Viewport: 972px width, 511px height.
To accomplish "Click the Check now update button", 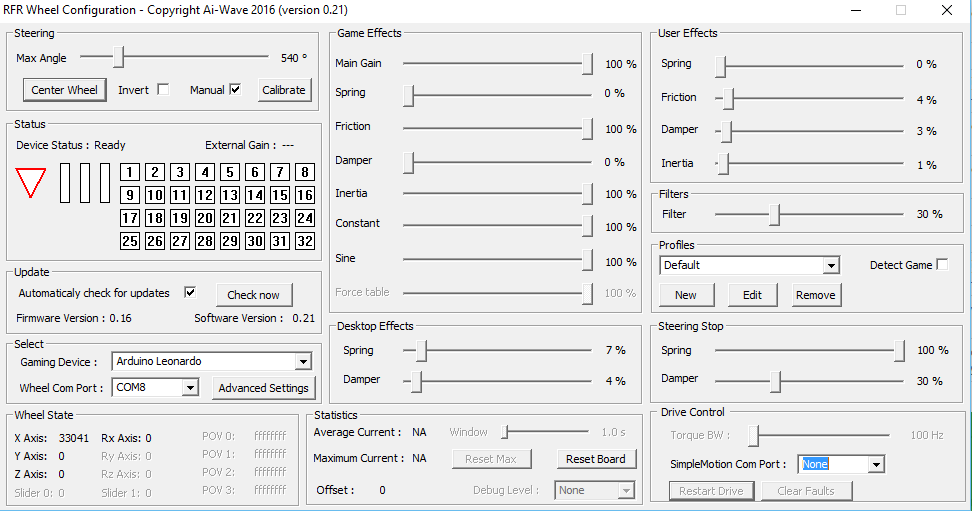I will pyautogui.click(x=254, y=295).
